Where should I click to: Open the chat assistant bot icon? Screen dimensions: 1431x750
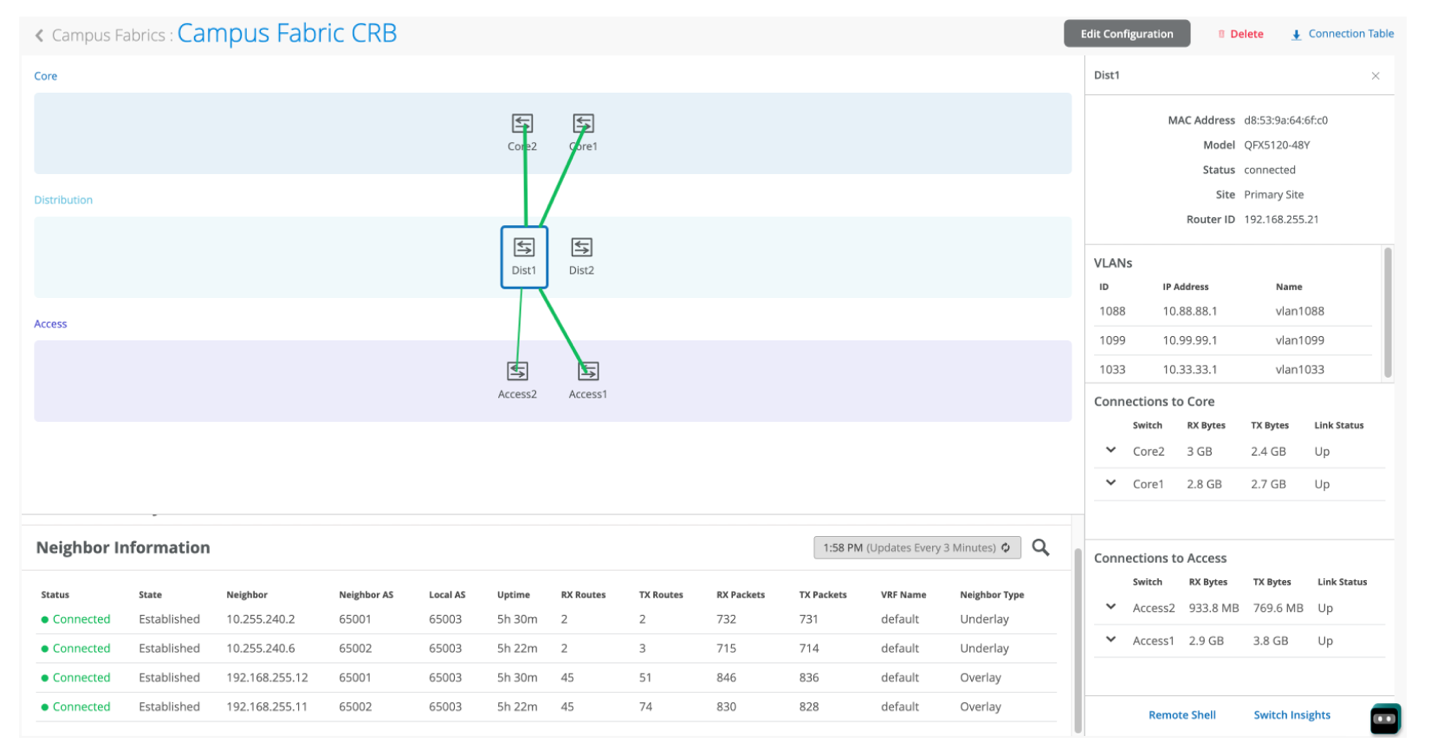(1385, 718)
